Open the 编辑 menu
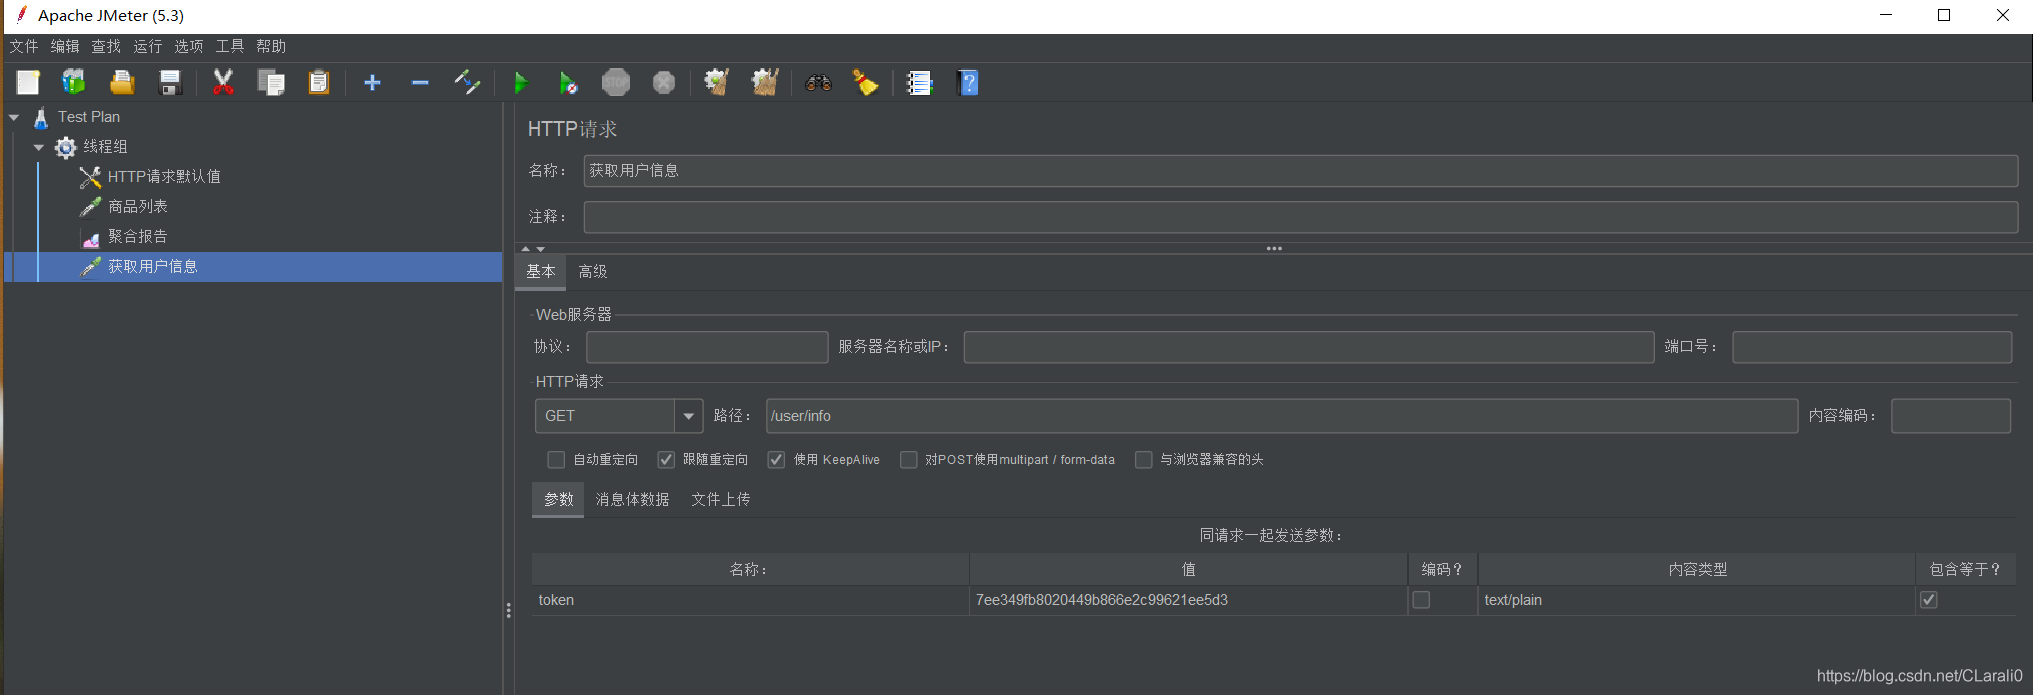 [65, 47]
